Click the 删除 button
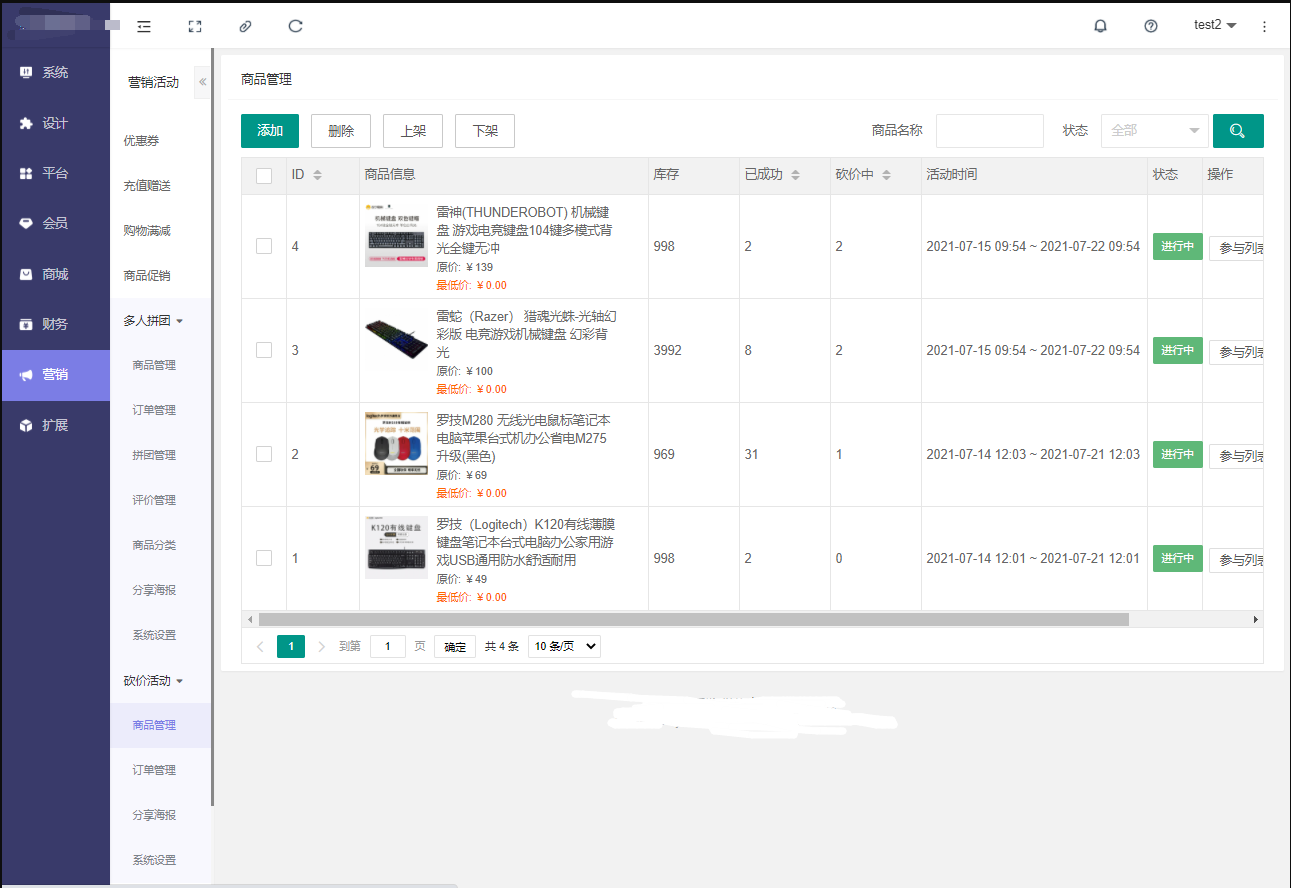The image size is (1291, 888). point(341,131)
